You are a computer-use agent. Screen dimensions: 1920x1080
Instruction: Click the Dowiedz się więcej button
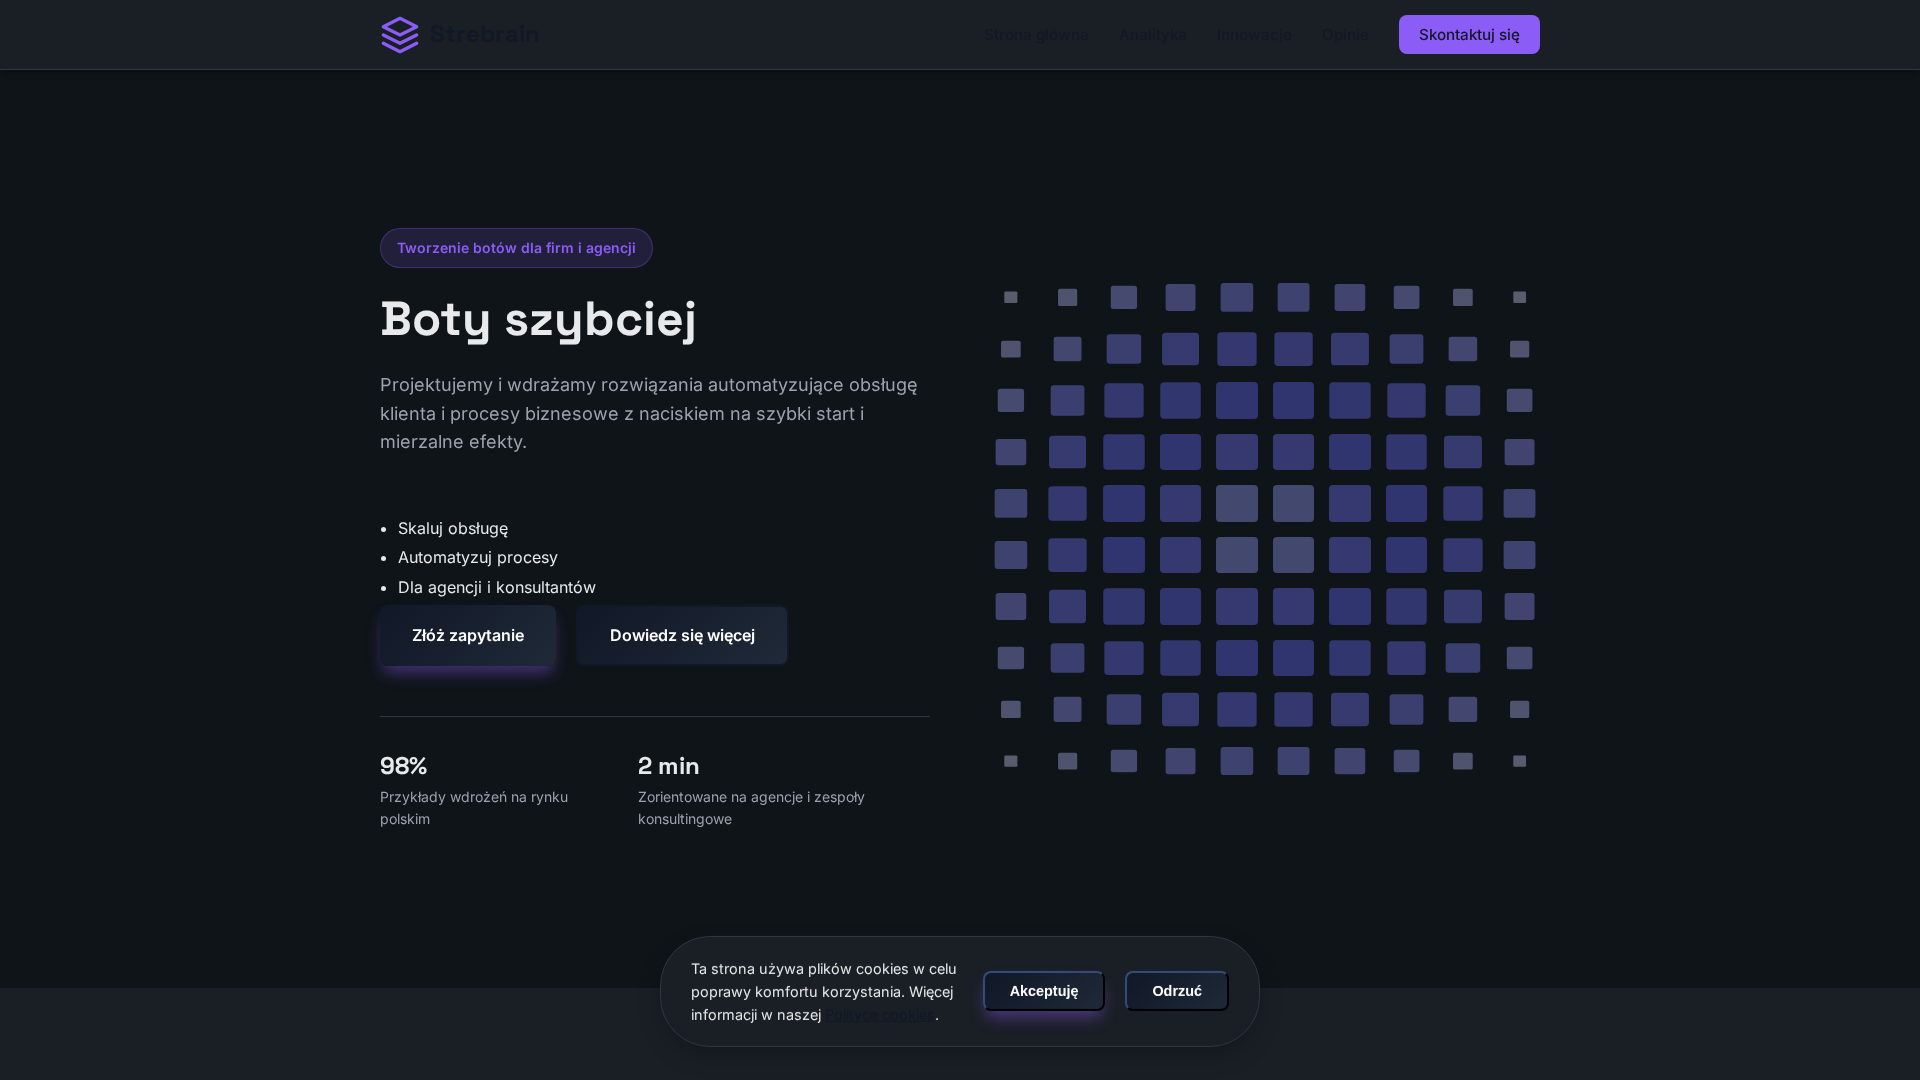[x=682, y=635]
